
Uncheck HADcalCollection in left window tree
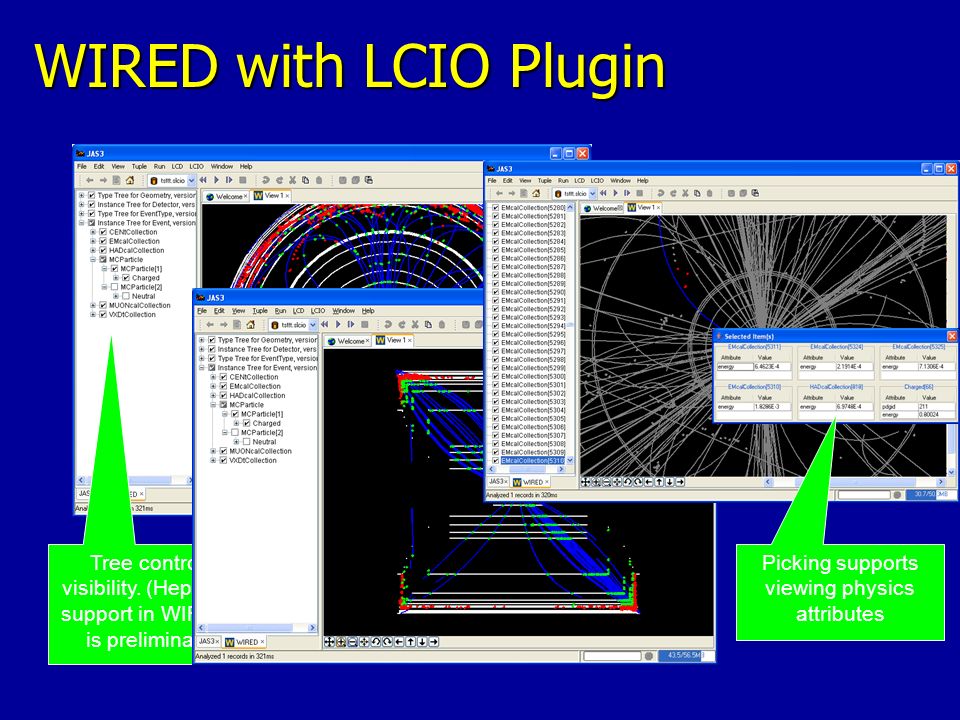coord(103,250)
